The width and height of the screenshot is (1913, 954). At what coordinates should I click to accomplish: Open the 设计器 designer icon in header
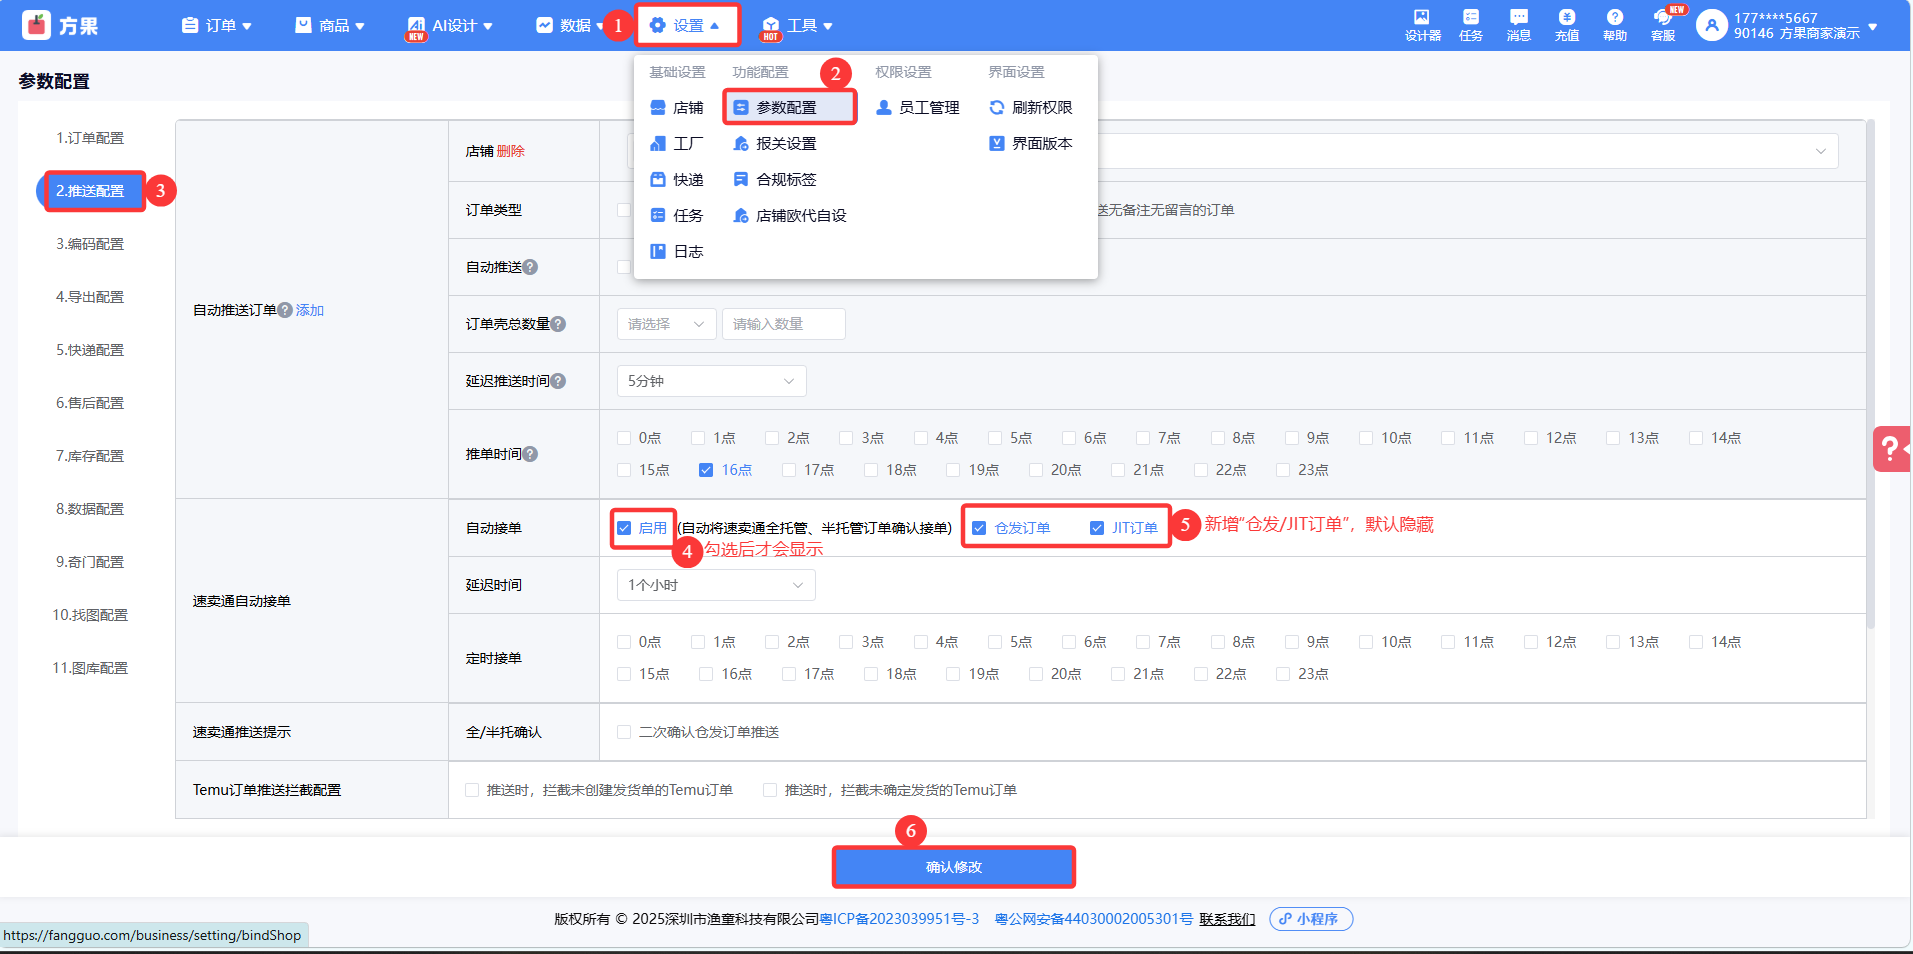1422,24
